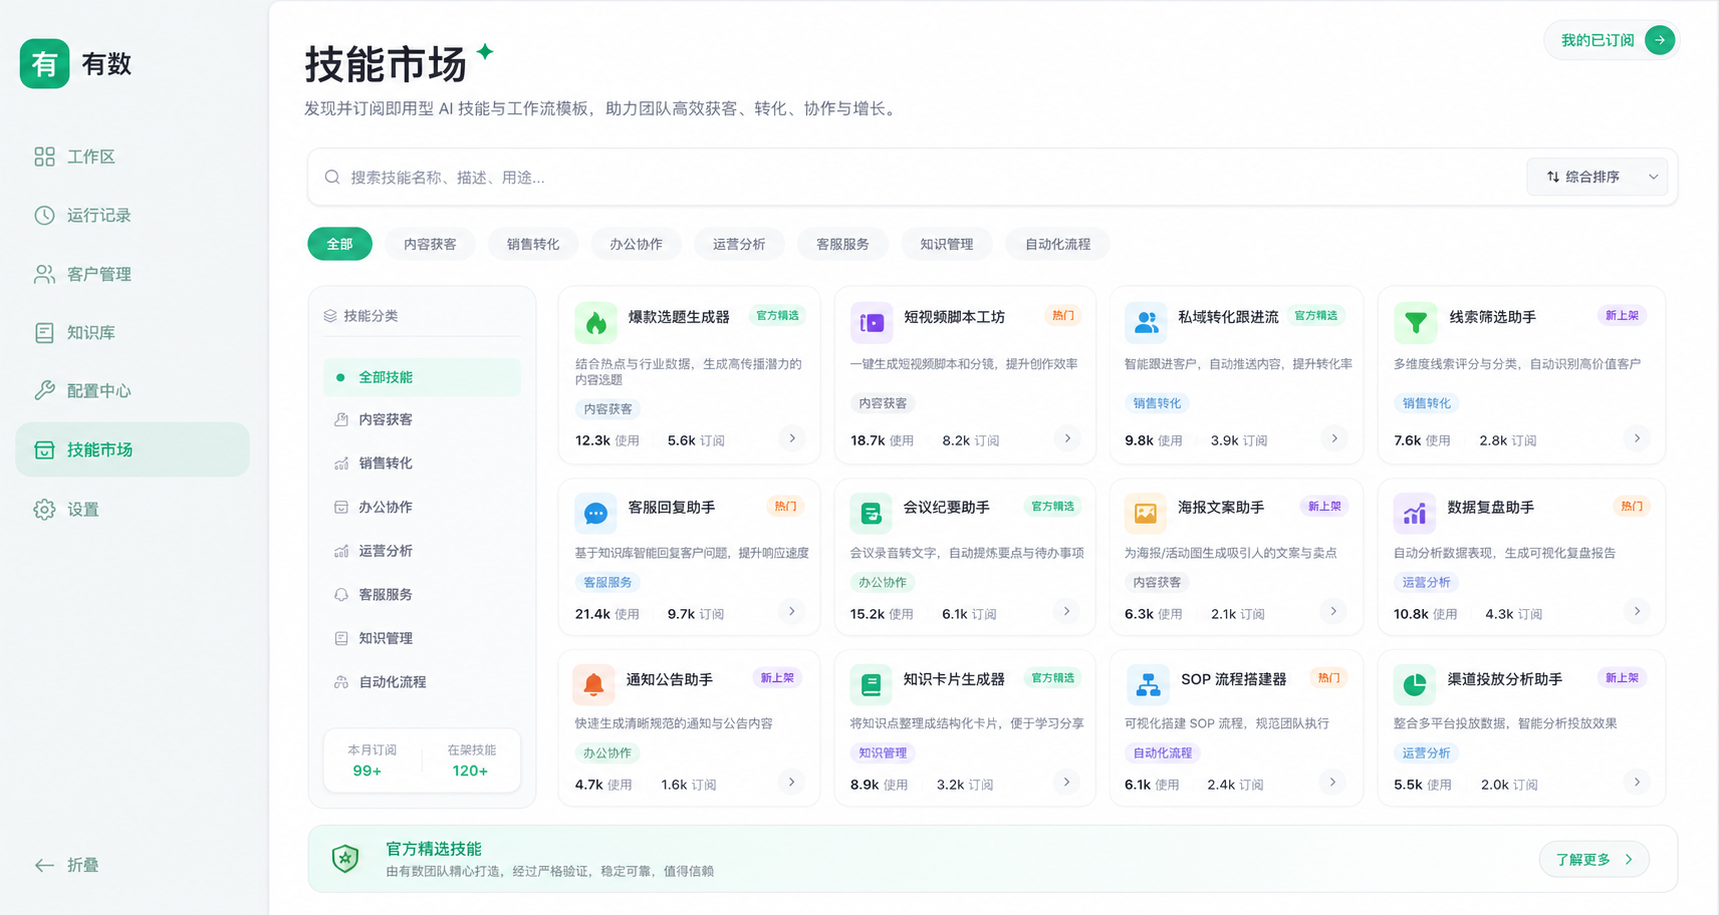Select the 知识管理 filter tab at top
This screenshot has width=1719, height=915.
tap(946, 244)
